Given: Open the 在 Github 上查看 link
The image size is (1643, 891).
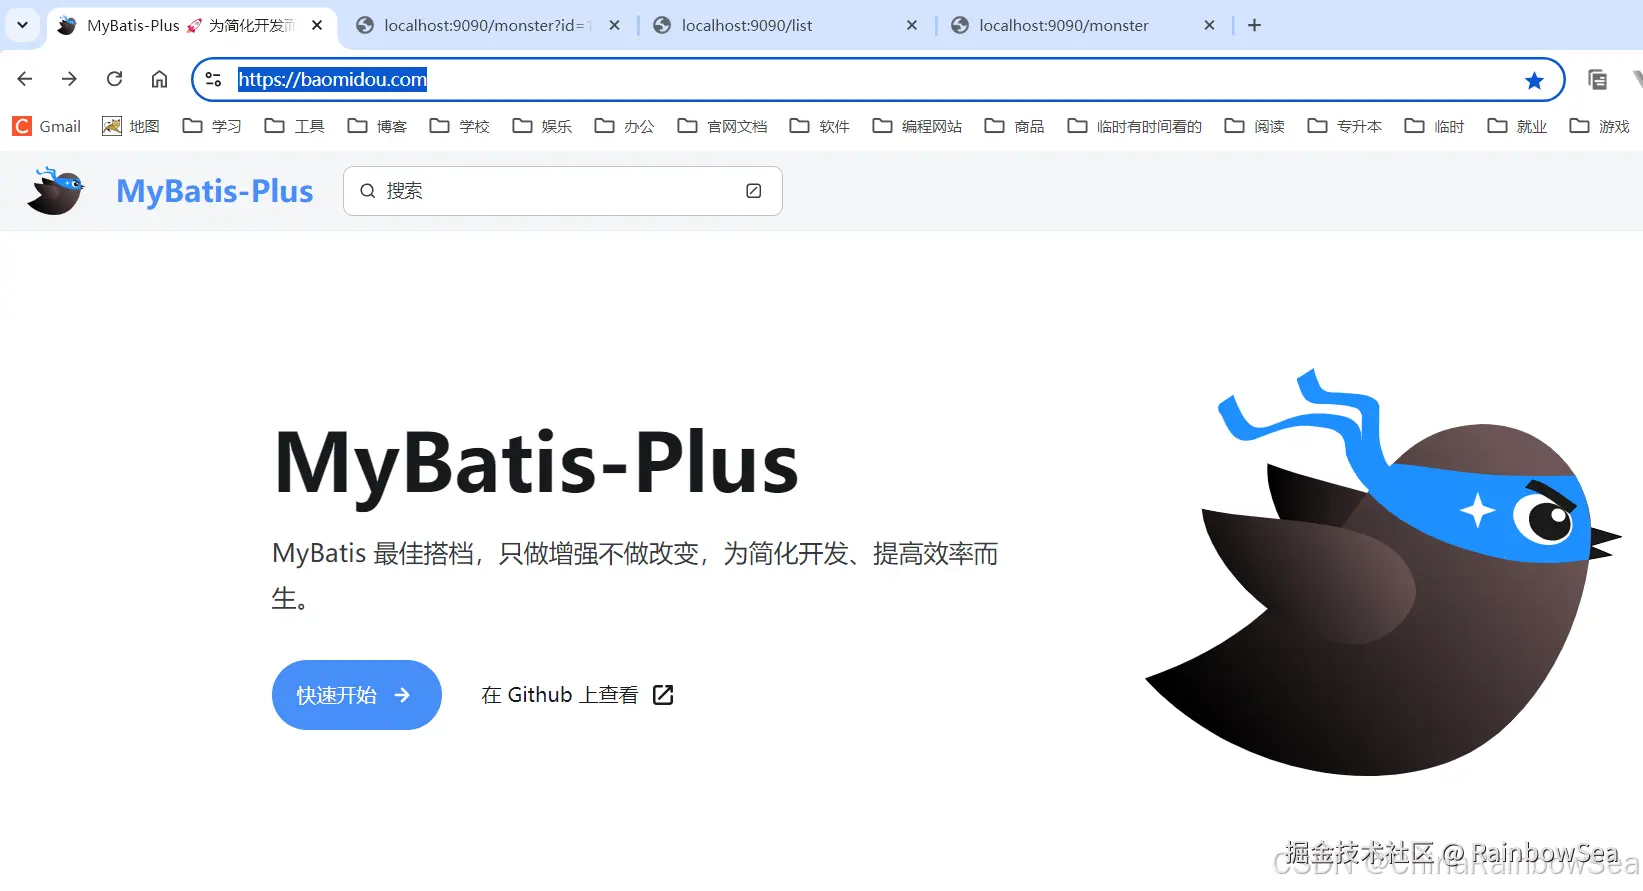Looking at the screenshot, I should tap(577, 695).
